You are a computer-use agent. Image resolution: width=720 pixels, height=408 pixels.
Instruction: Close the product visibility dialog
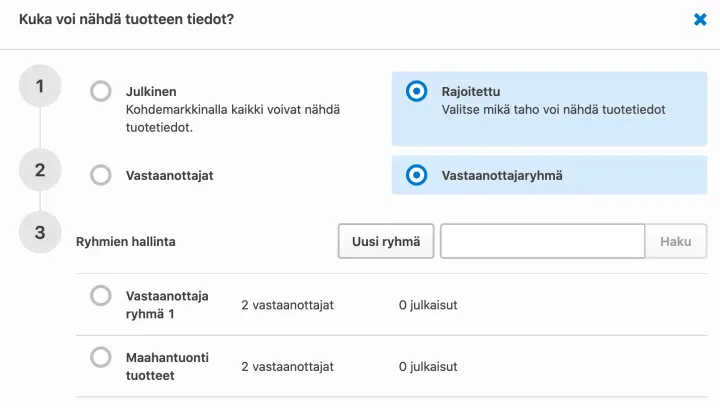(700, 19)
